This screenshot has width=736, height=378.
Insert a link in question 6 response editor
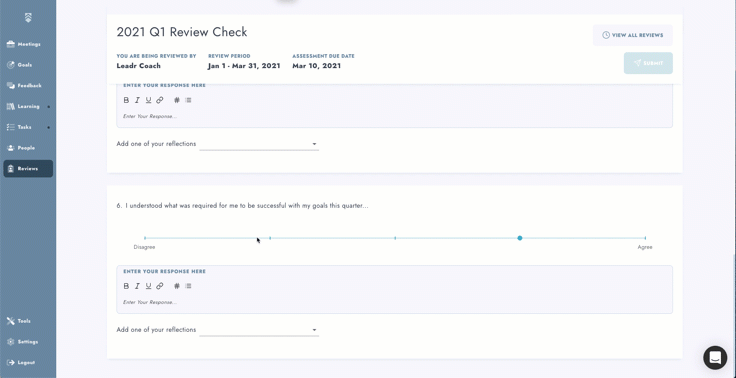point(160,286)
